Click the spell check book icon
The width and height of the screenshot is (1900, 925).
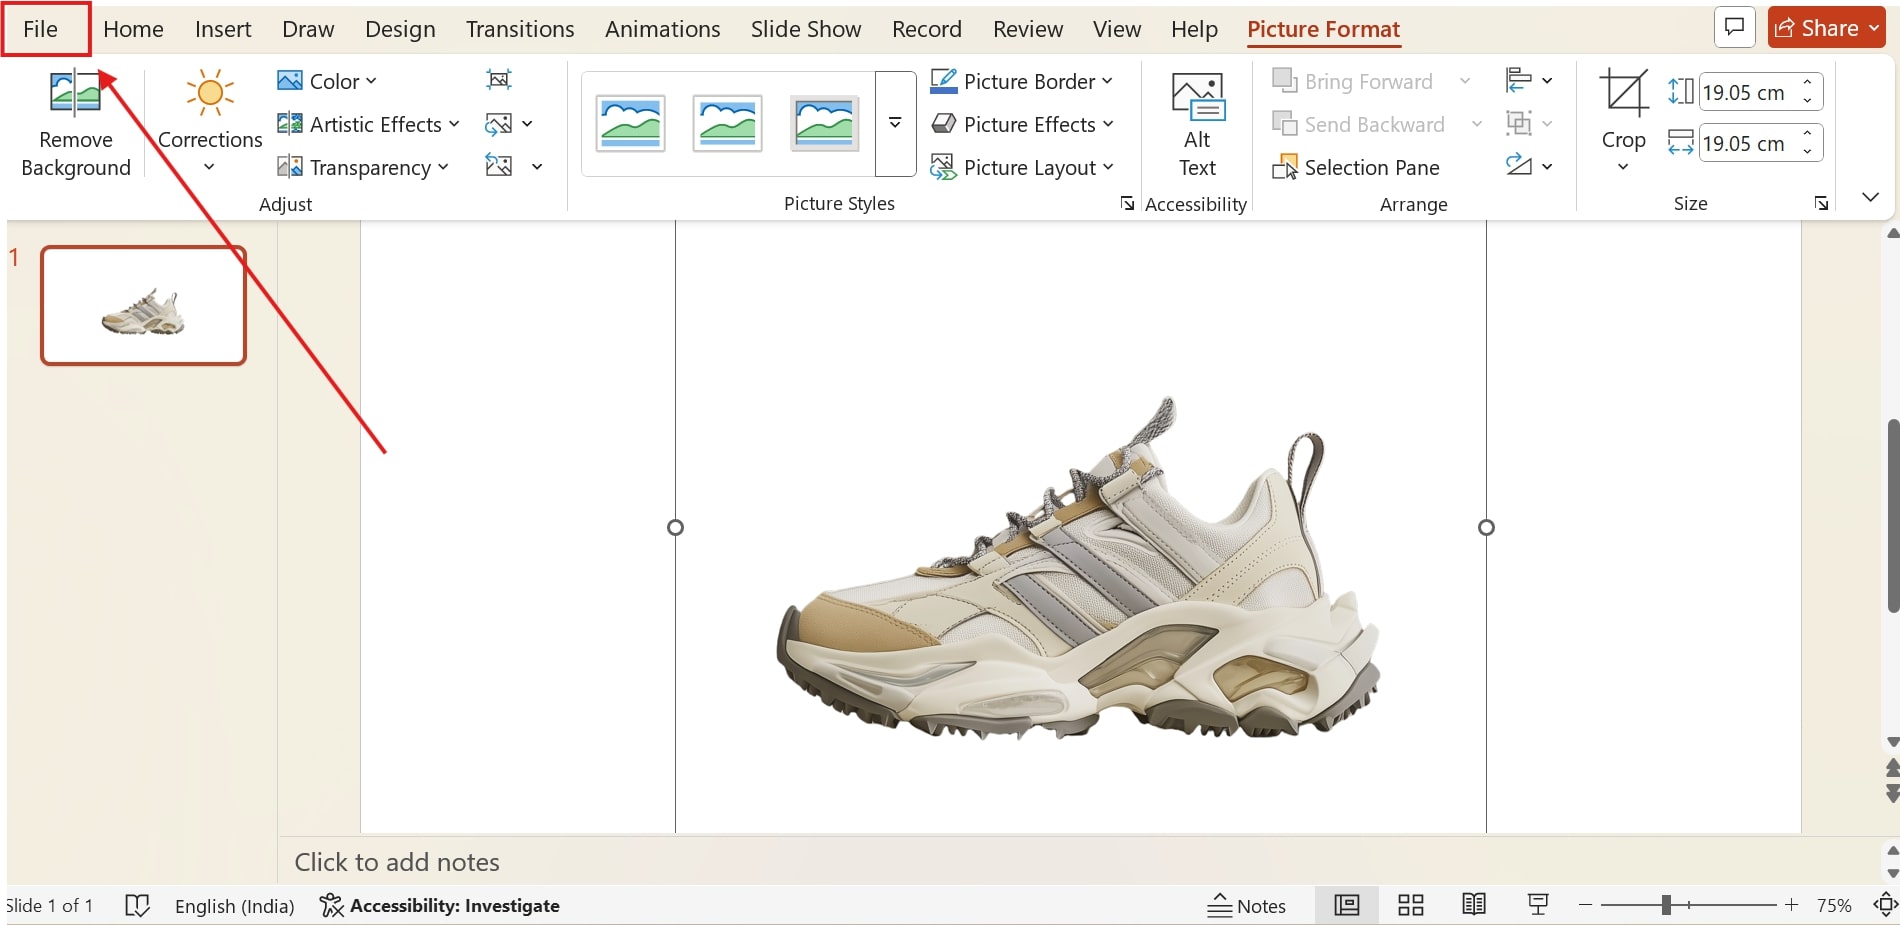[x=137, y=906]
